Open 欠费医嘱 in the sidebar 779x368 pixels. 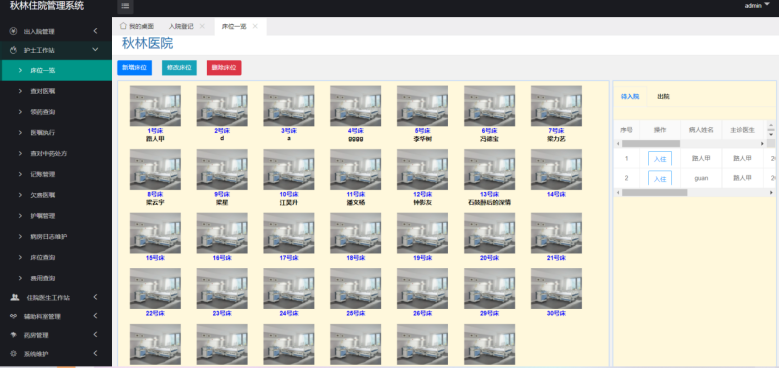[x=56, y=195]
